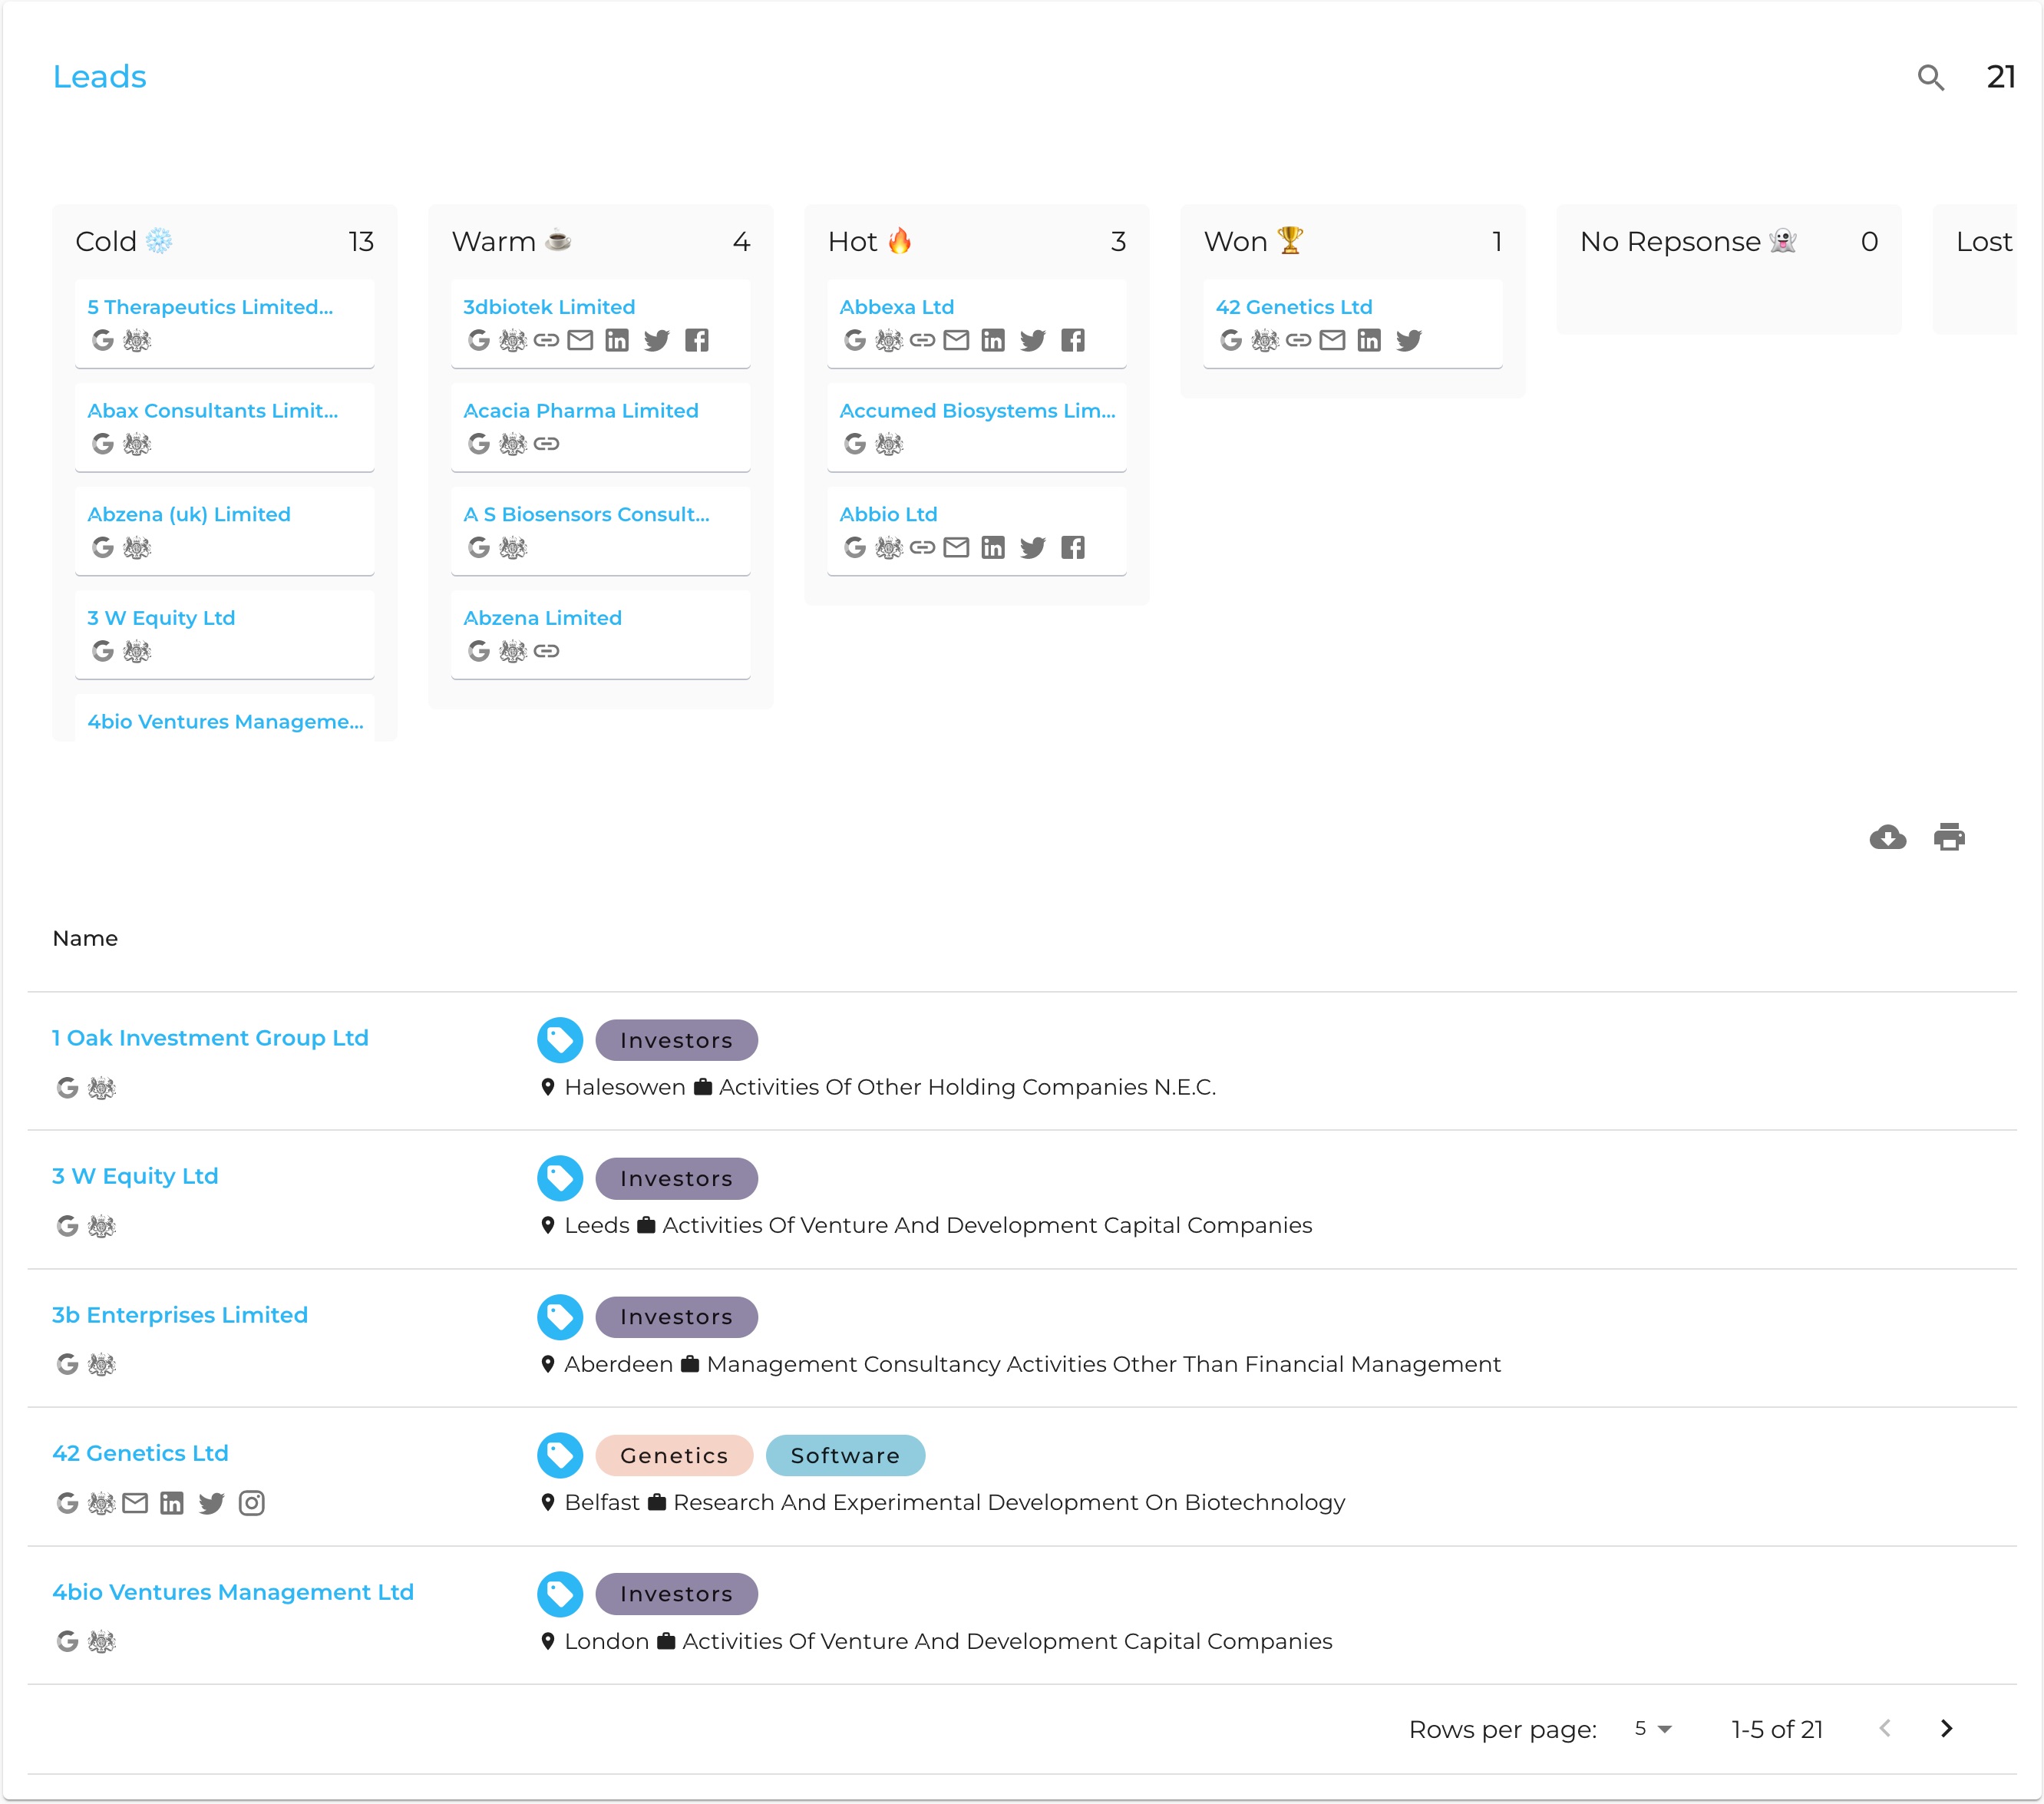This screenshot has height=1804, width=2044.
Task: Toggle the Genetics tag on 42 Genetics Ltd
Action: click(x=672, y=1455)
